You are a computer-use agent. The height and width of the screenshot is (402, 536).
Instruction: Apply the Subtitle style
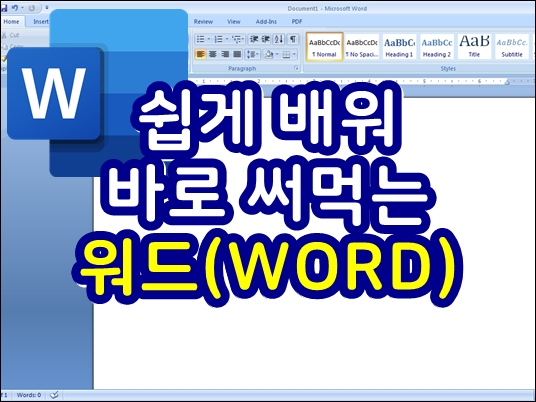[512, 47]
